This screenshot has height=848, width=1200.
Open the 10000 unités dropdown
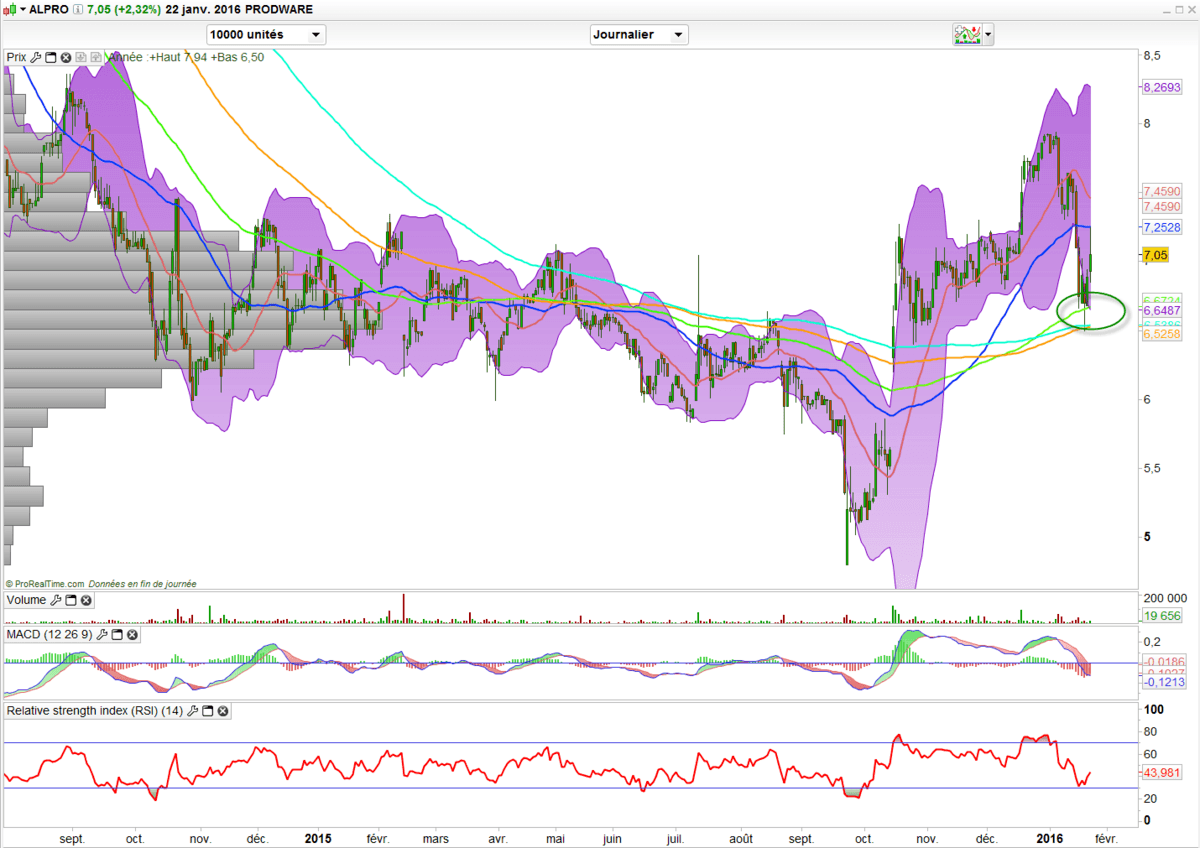266,35
